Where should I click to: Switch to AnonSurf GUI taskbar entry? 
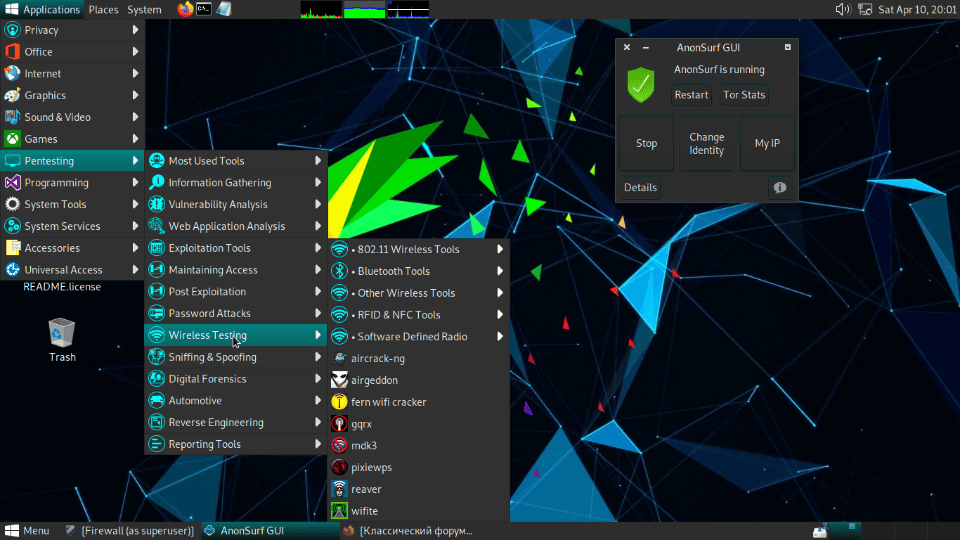(x=269, y=530)
